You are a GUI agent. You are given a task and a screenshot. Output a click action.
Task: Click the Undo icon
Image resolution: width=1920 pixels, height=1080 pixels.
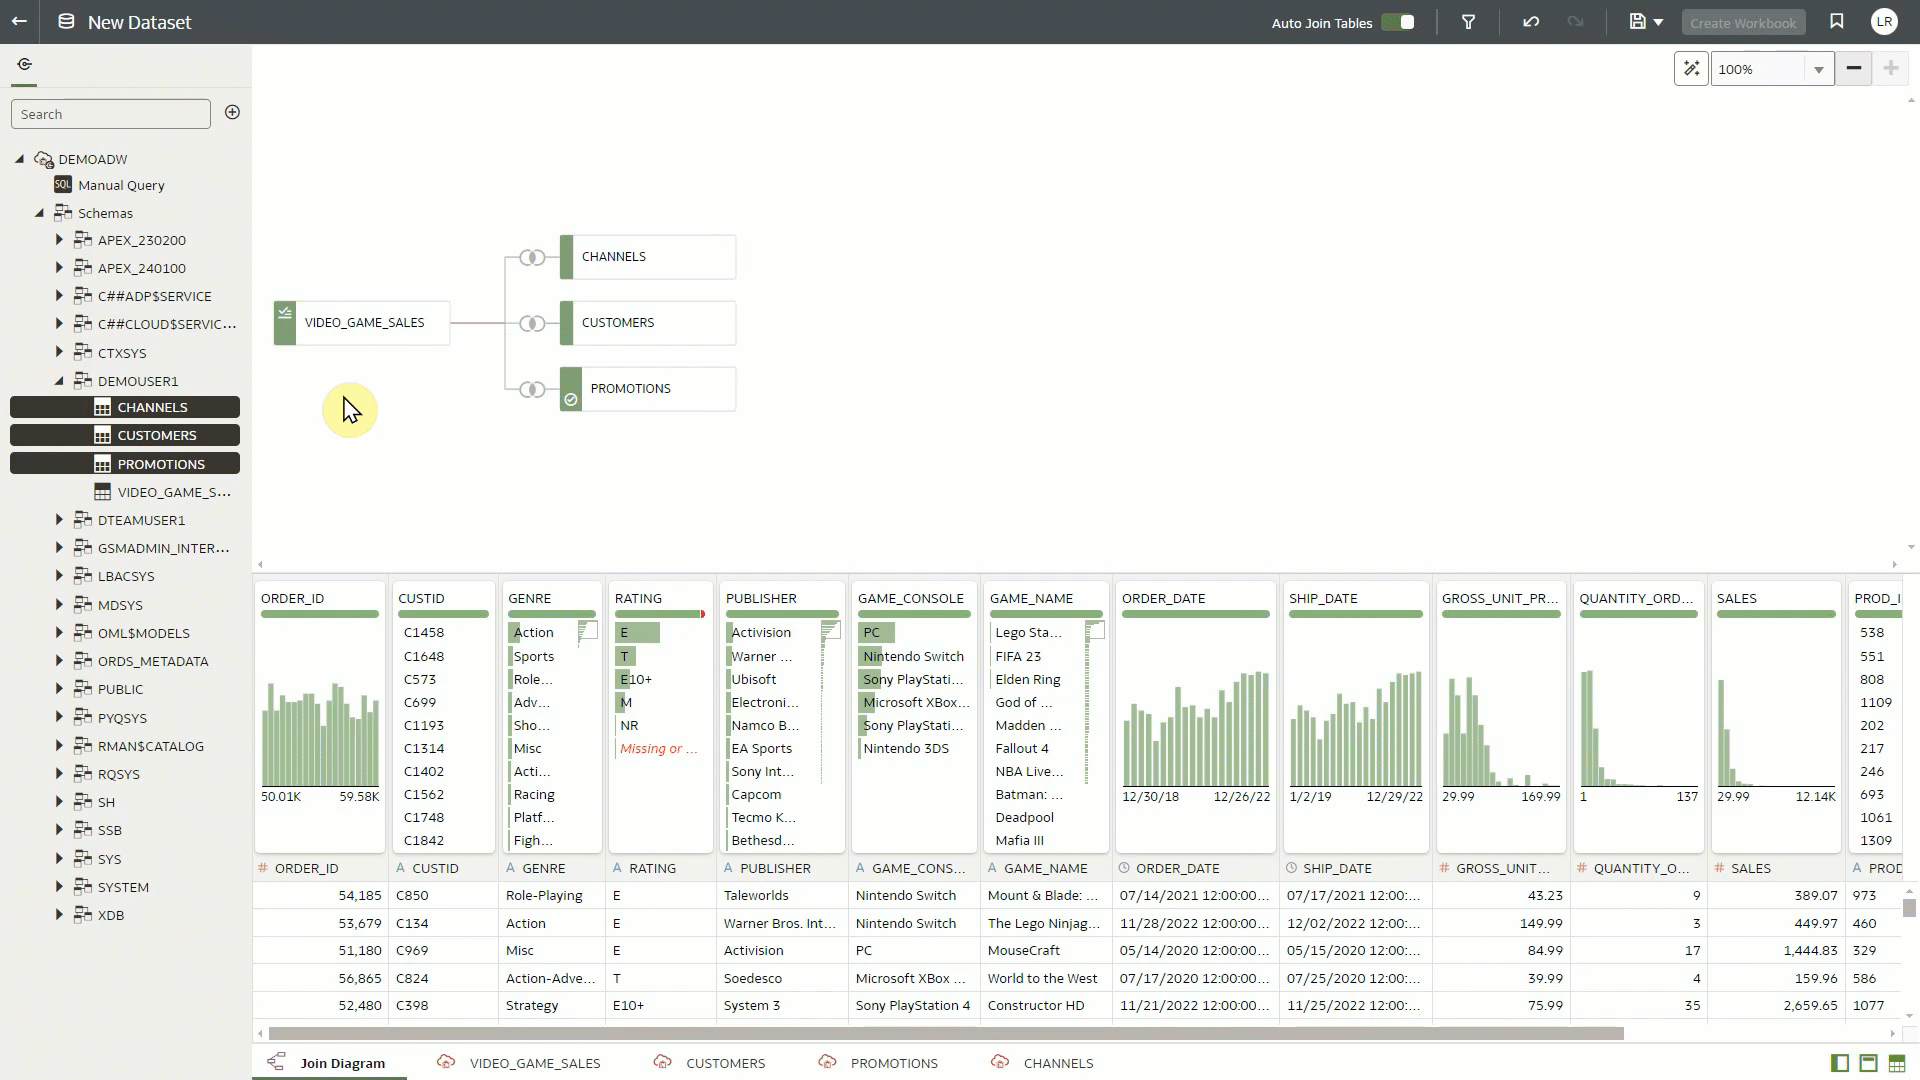click(1530, 21)
